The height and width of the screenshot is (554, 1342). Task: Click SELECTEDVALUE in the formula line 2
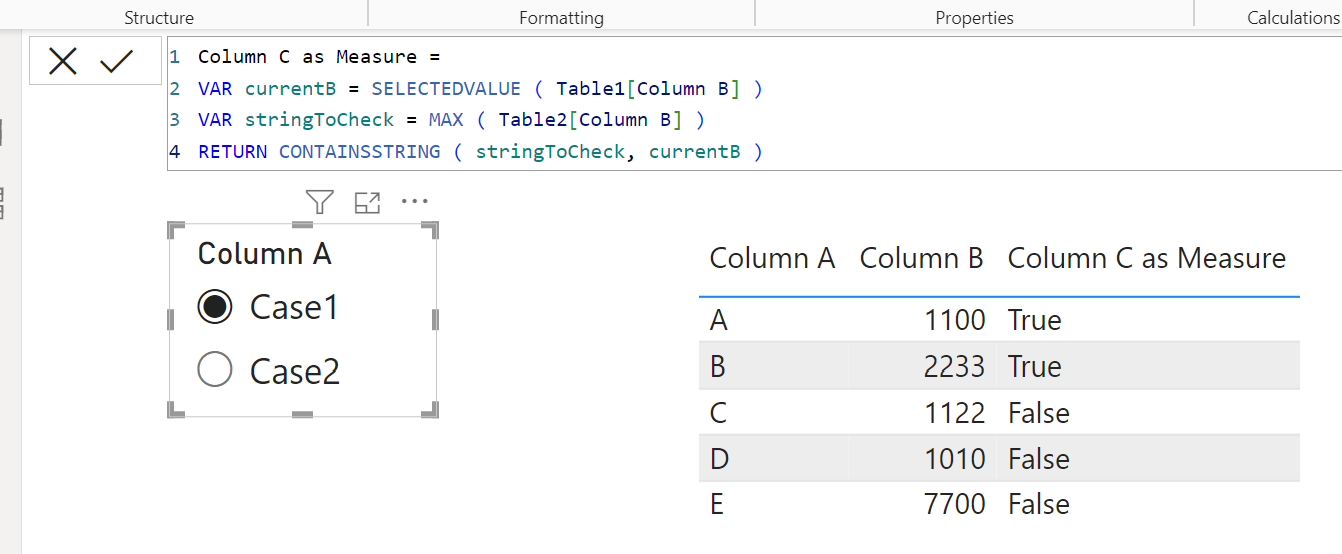446,89
